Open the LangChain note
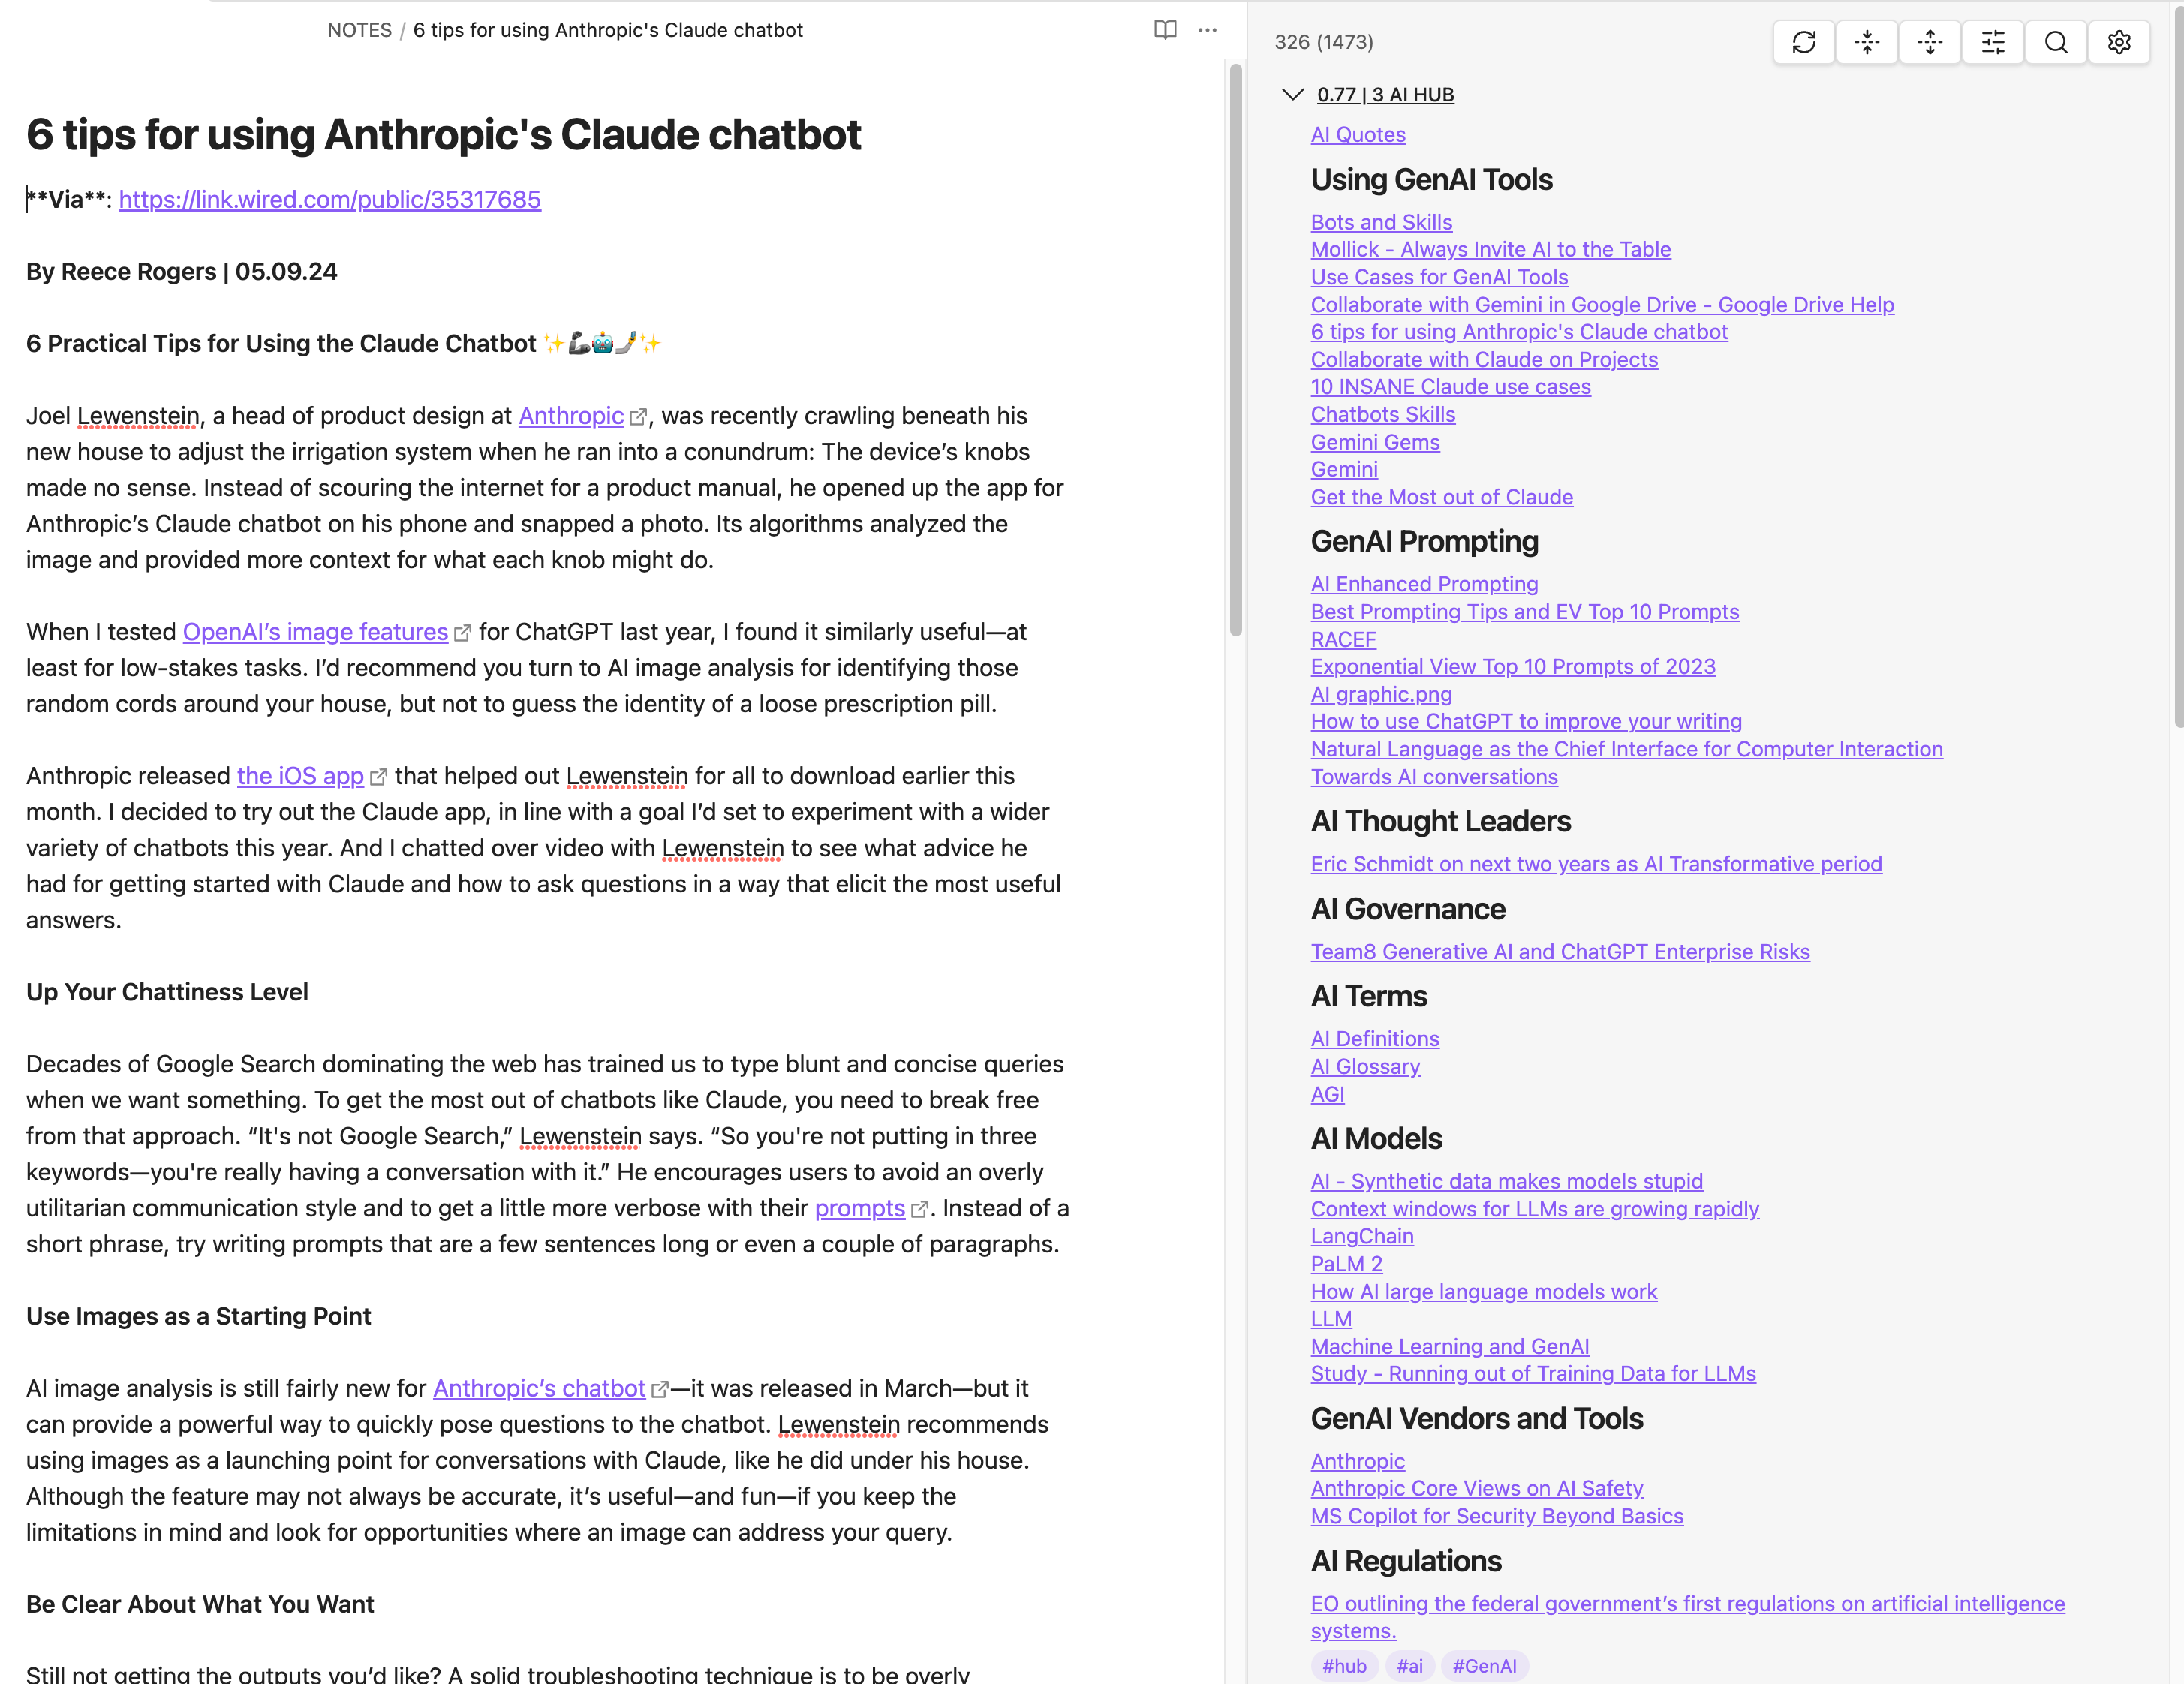Image resolution: width=2184 pixels, height=1684 pixels. tap(1362, 1236)
